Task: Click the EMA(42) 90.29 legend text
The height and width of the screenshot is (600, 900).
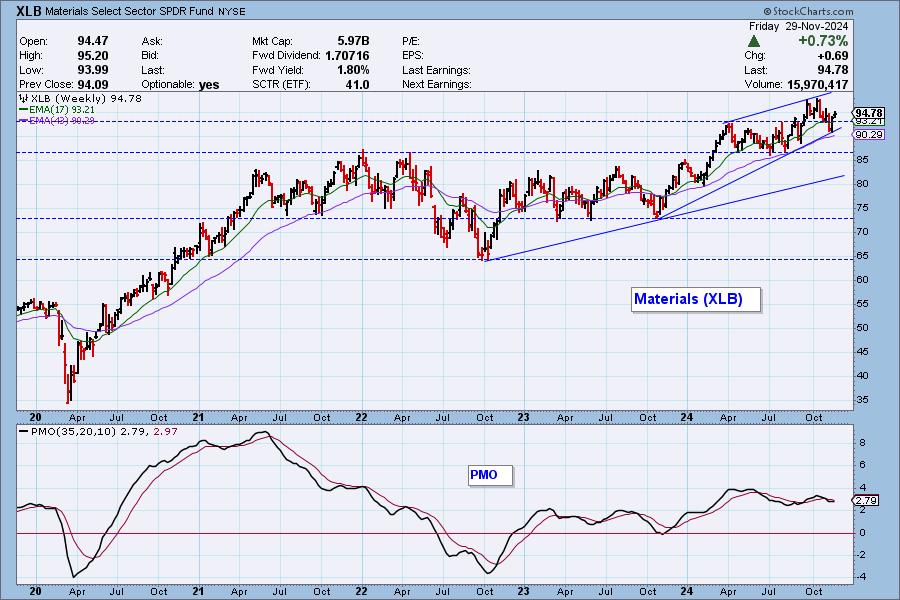Action: [x=62, y=121]
